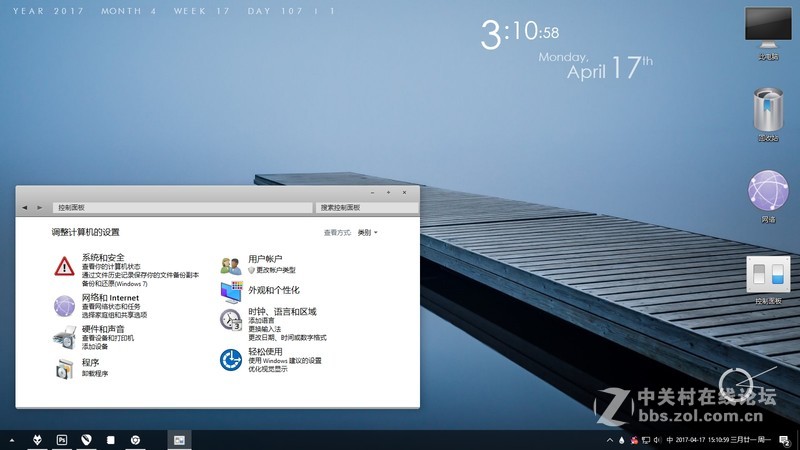The image size is (800, 450).
Task: Open 通过文件历史记录保存你的文件备份副本 link
Action: 140,275
